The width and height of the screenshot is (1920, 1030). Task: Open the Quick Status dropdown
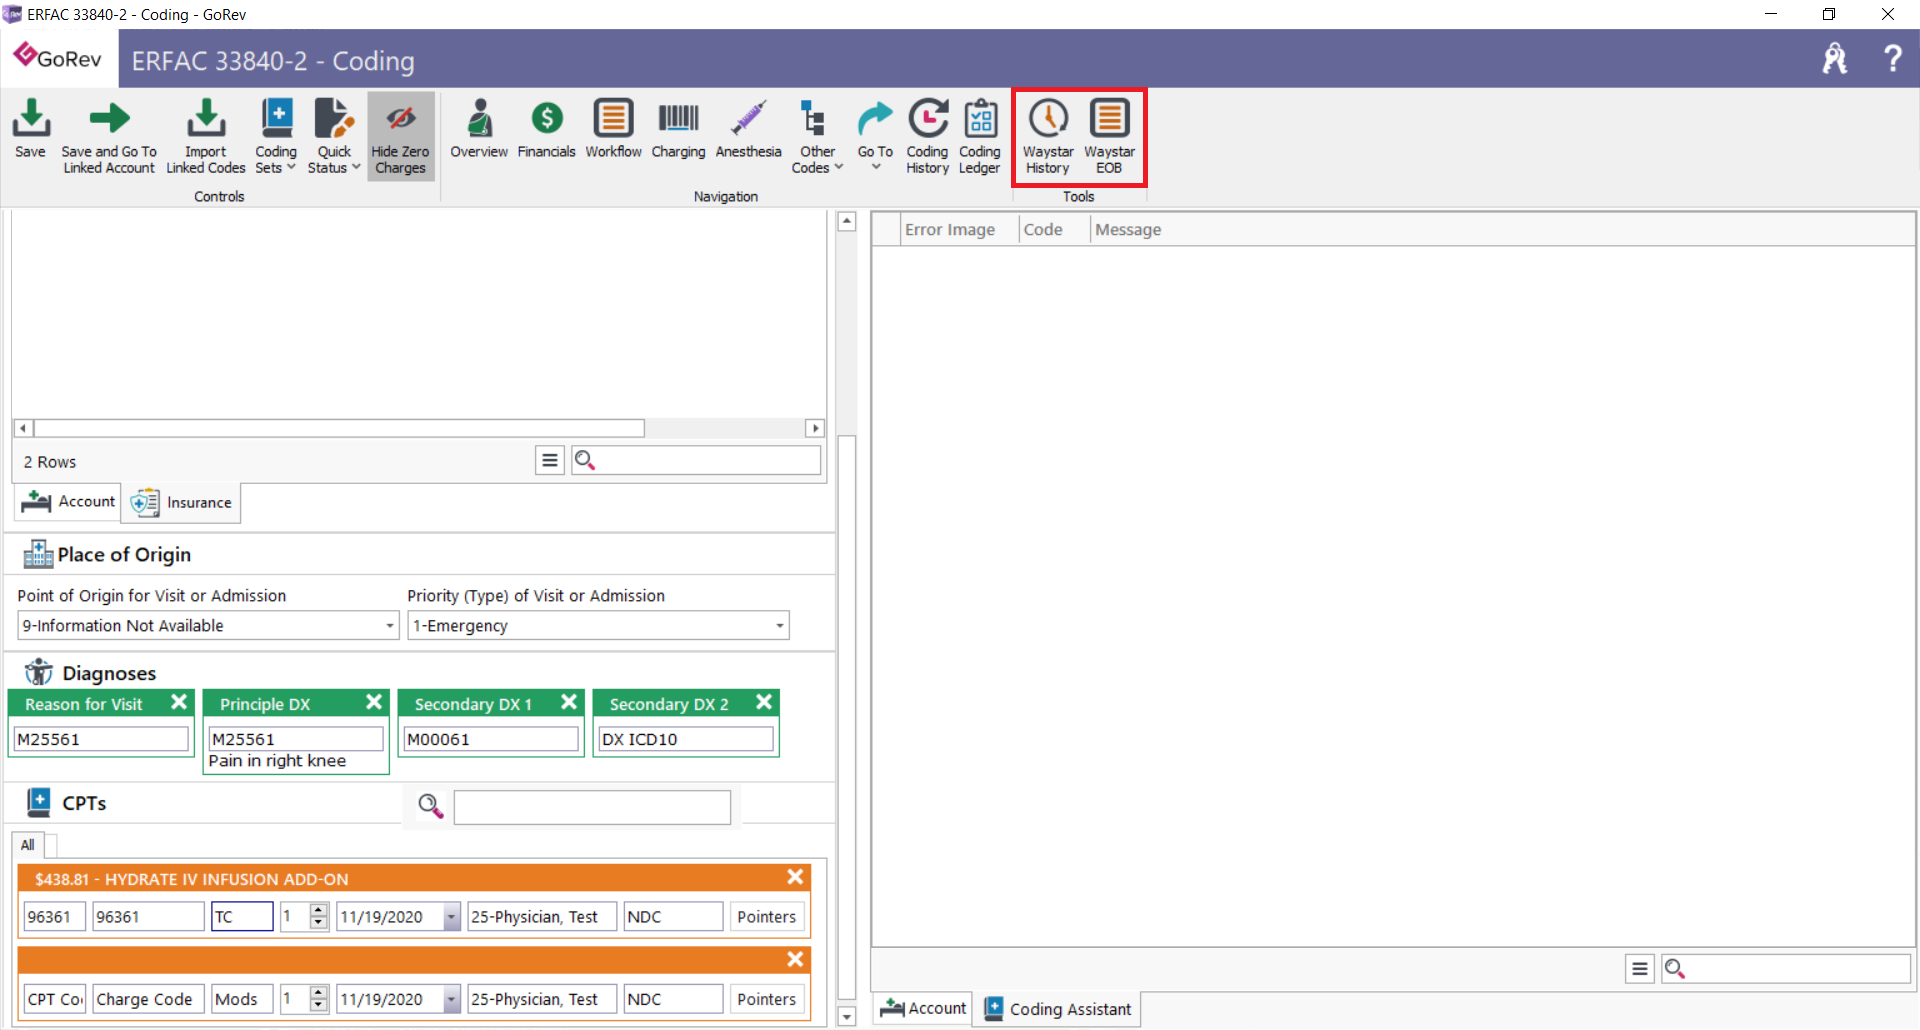[x=334, y=136]
